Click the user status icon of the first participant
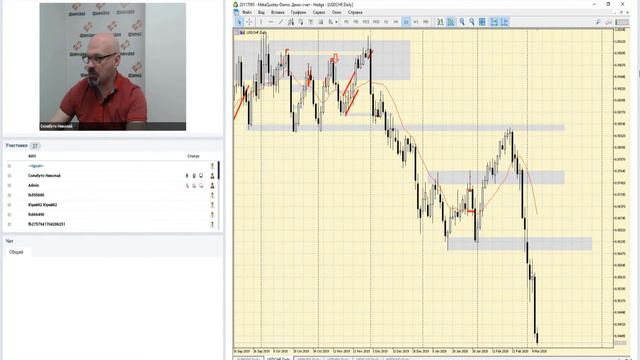The height and width of the screenshot is (360, 640). click(212, 166)
